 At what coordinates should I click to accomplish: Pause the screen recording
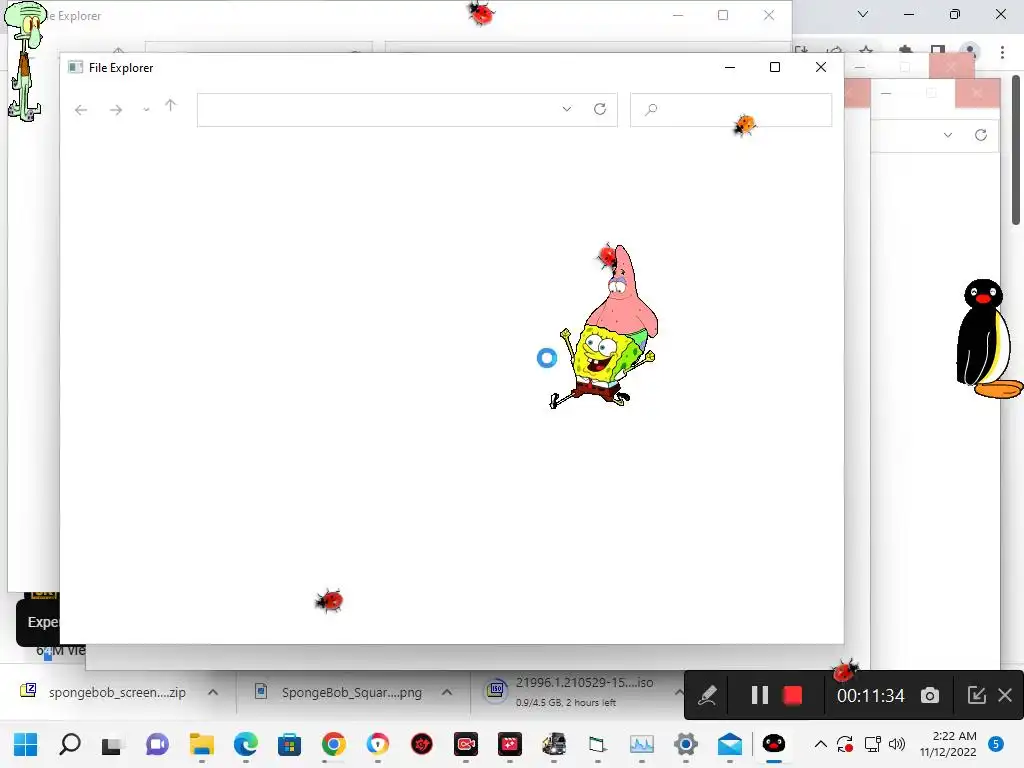tap(760, 696)
